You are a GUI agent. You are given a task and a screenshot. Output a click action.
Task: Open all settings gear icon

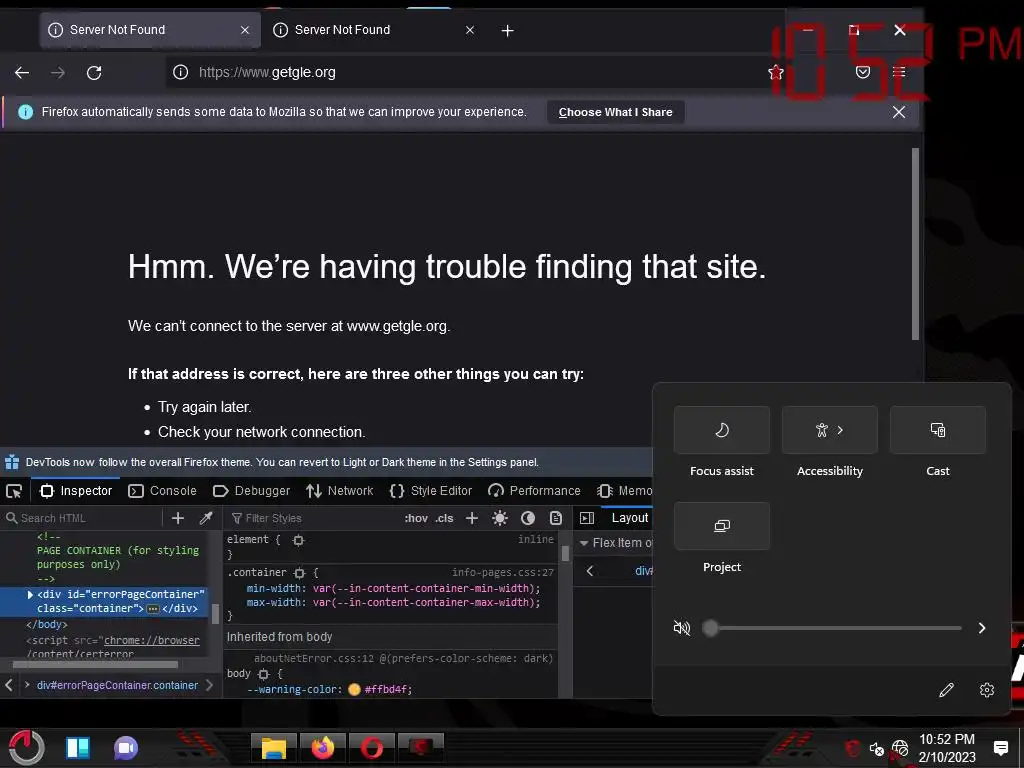point(987,690)
